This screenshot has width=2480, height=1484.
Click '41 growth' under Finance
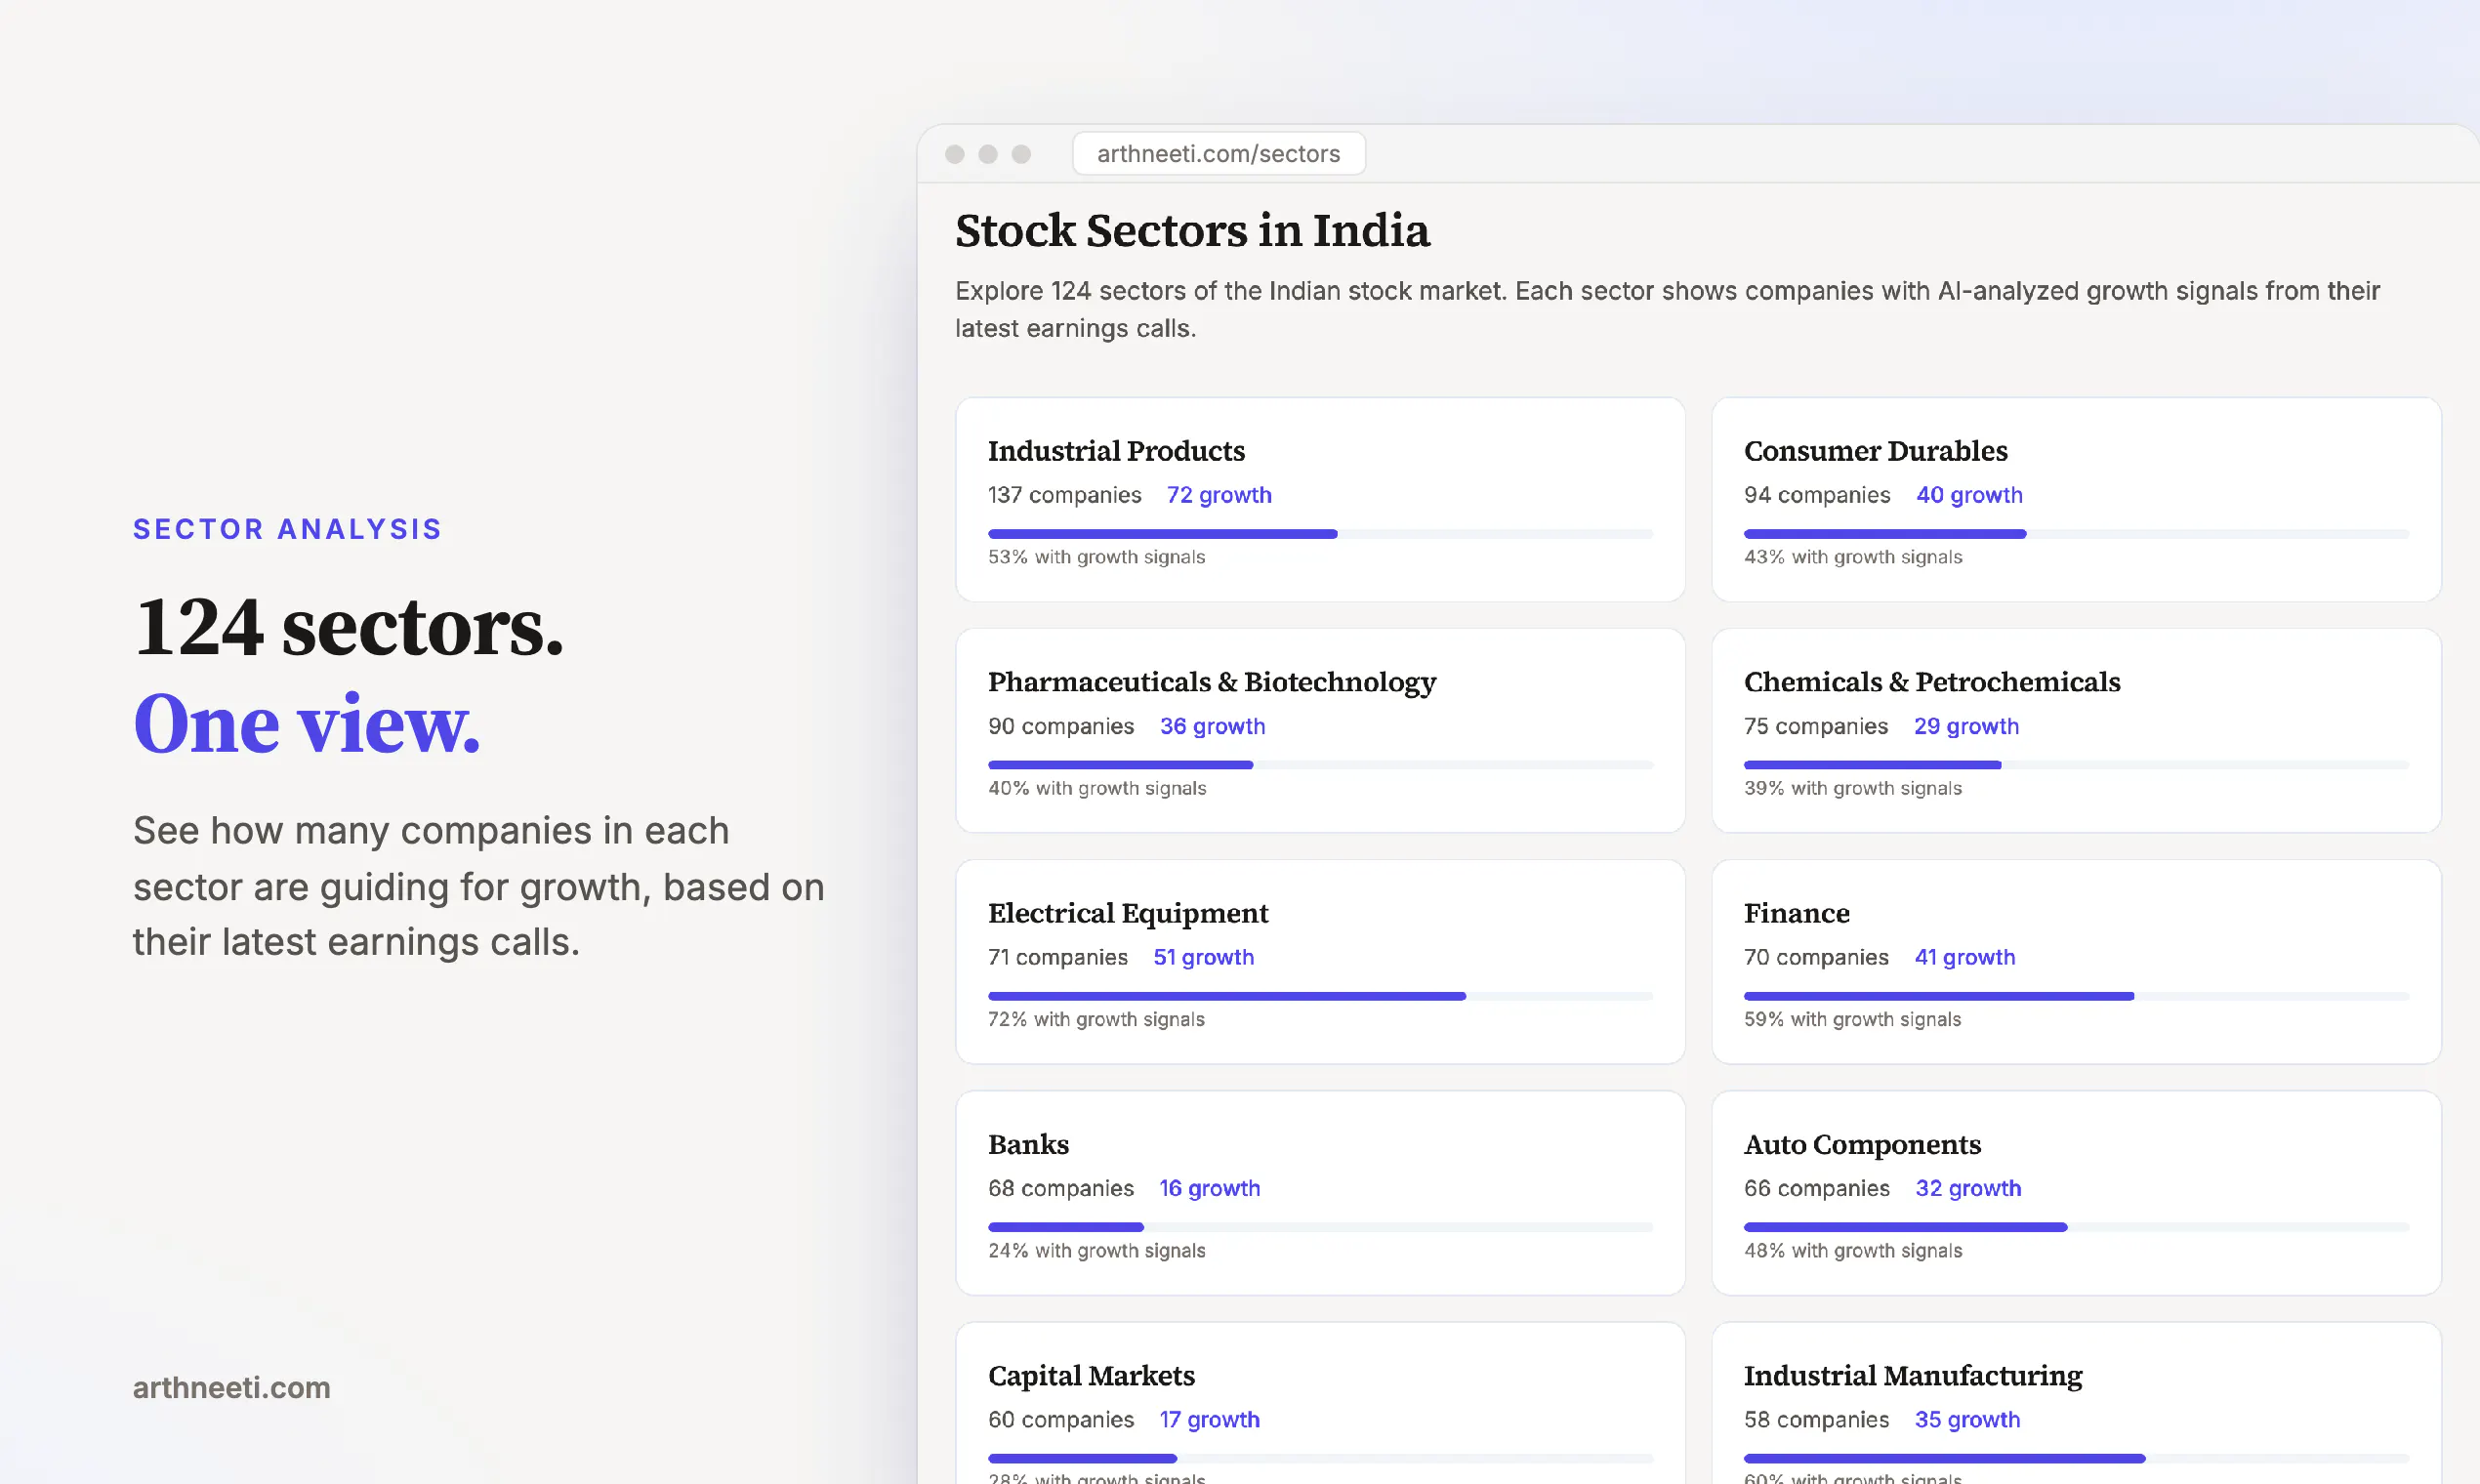point(1964,957)
